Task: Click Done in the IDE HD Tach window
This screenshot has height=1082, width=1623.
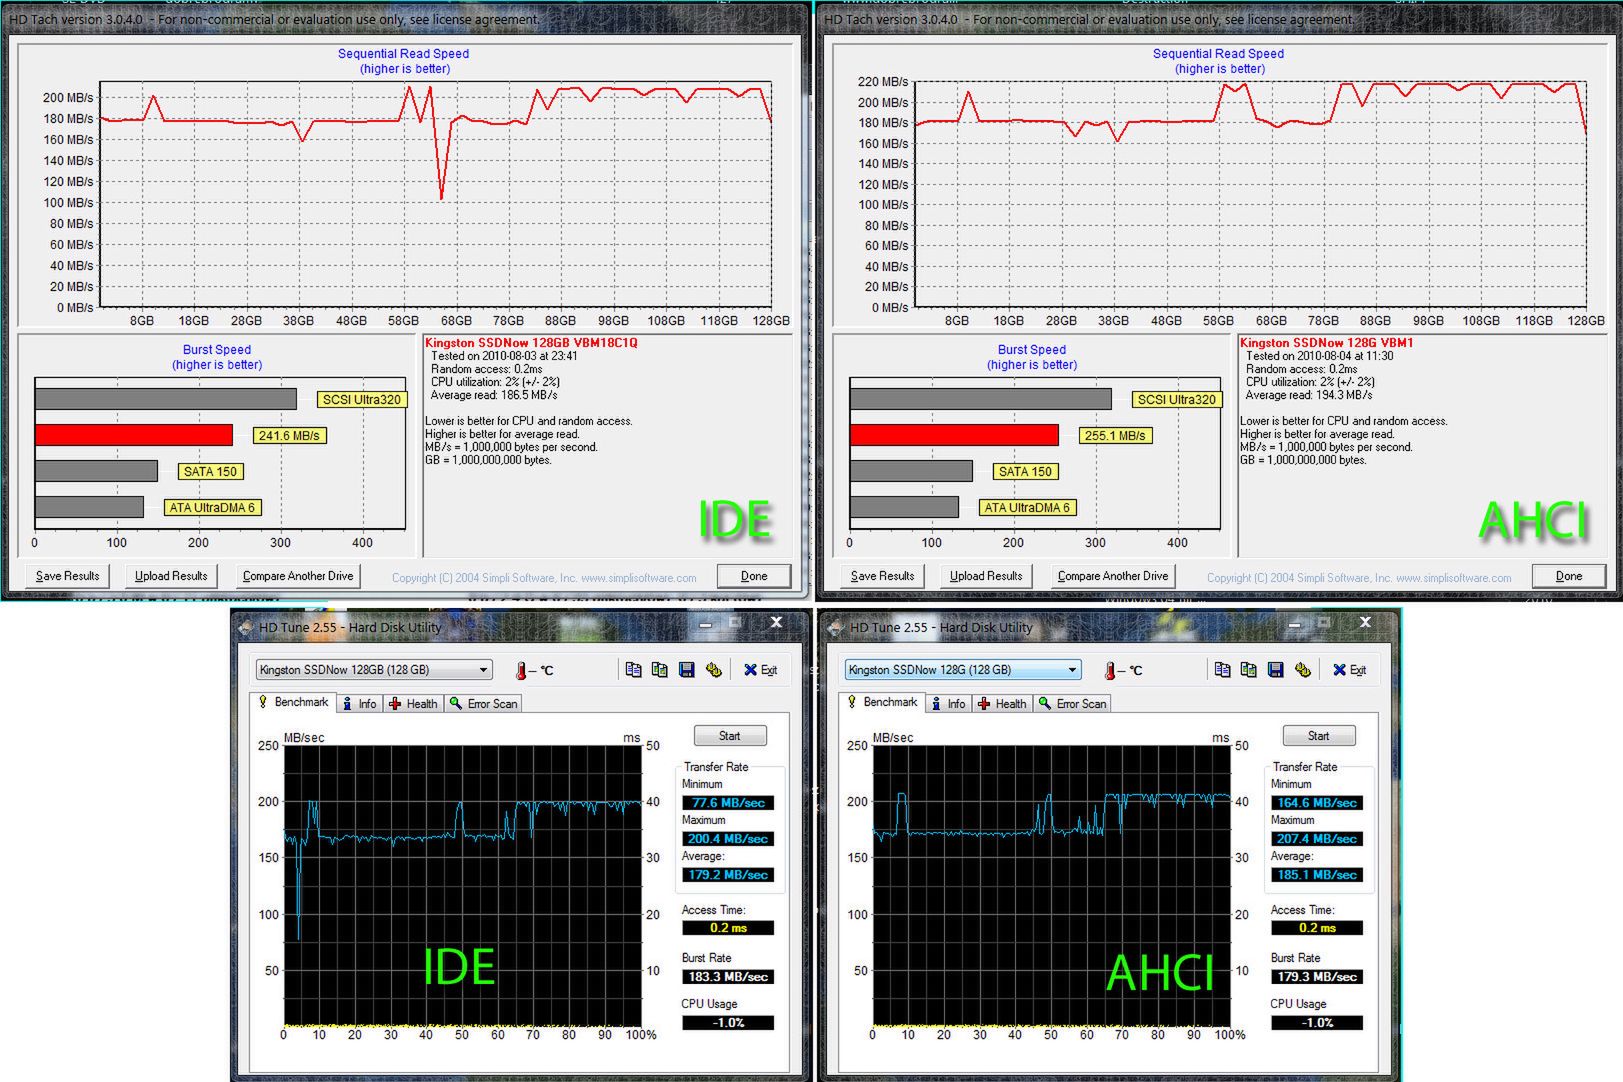Action: pos(754,576)
